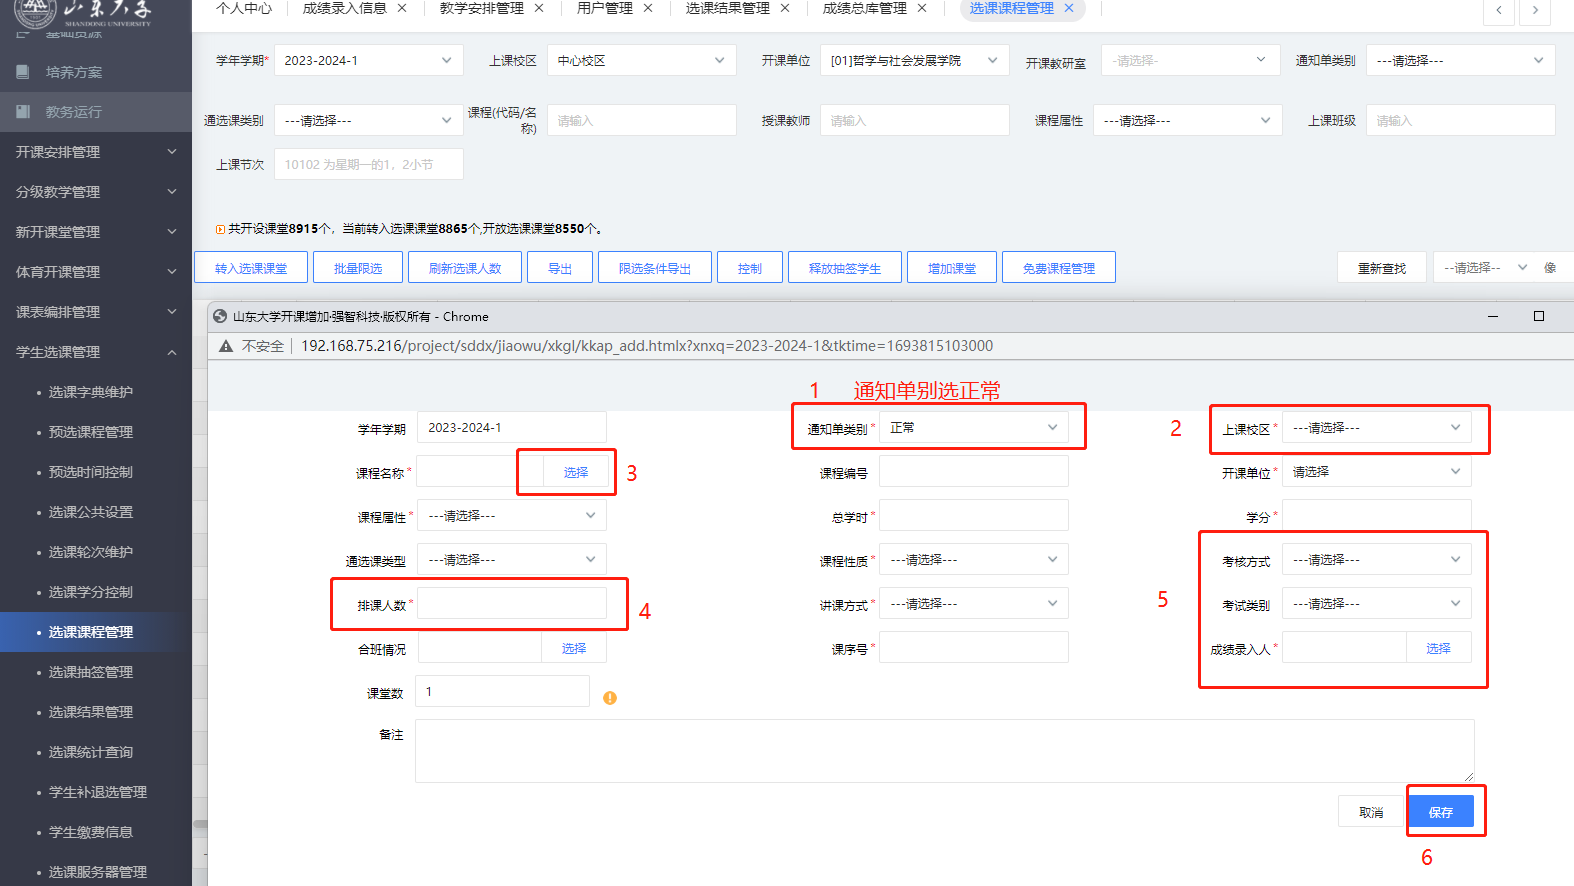
Task: Open the 课程性质 dropdown in the form
Action: tap(973, 560)
